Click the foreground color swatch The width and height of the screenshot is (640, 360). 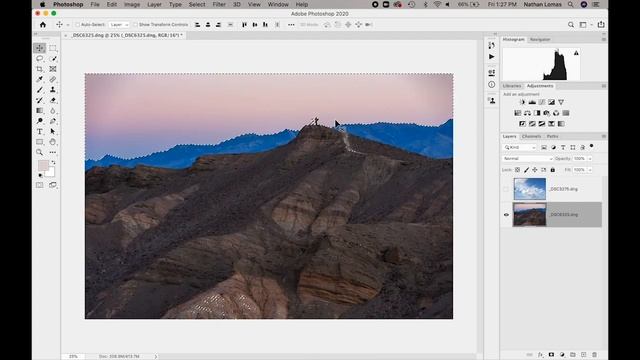[x=43, y=165]
